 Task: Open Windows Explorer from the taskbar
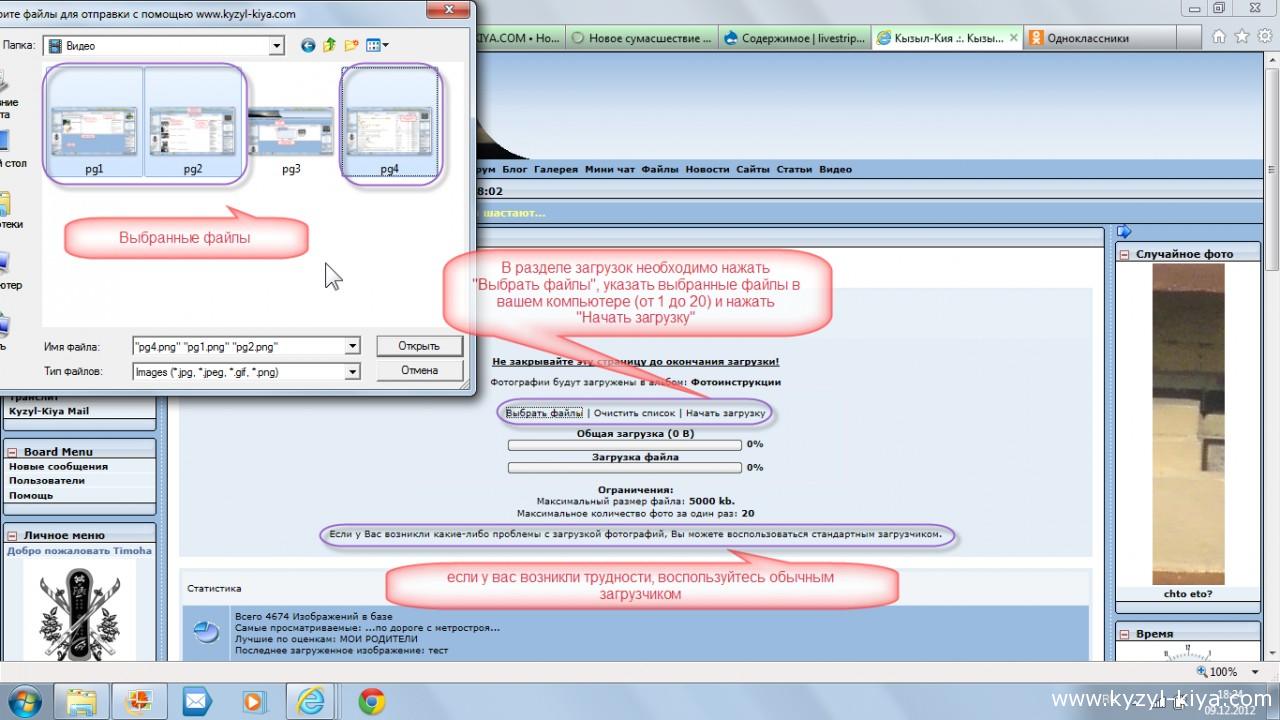pyautogui.click(x=83, y=701)
